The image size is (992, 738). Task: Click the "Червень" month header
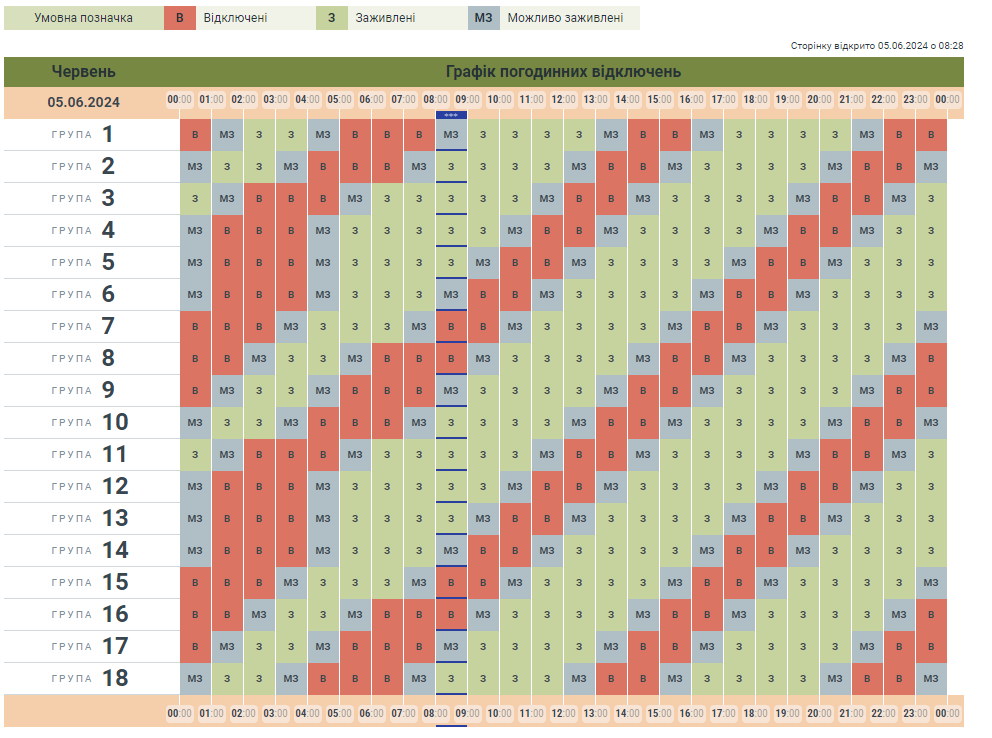point(84,72)
